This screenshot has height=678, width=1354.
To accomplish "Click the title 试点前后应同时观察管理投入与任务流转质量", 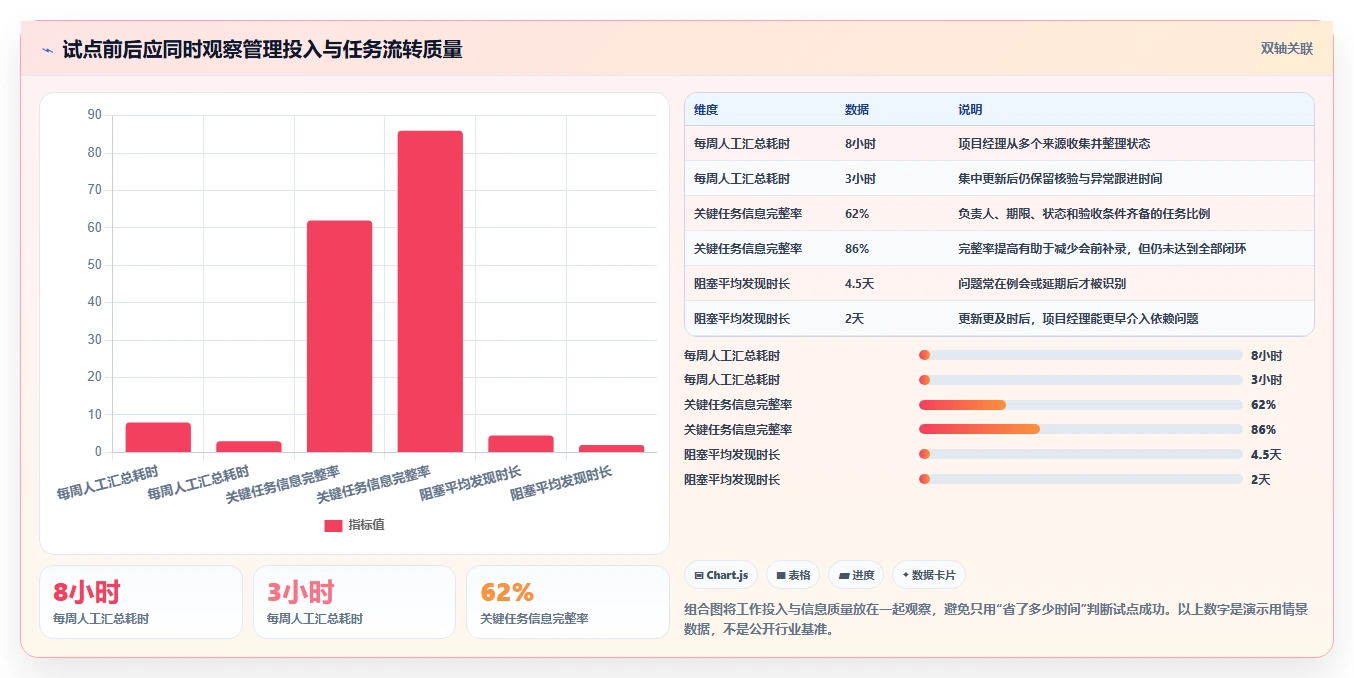I will tap(262, 50).
